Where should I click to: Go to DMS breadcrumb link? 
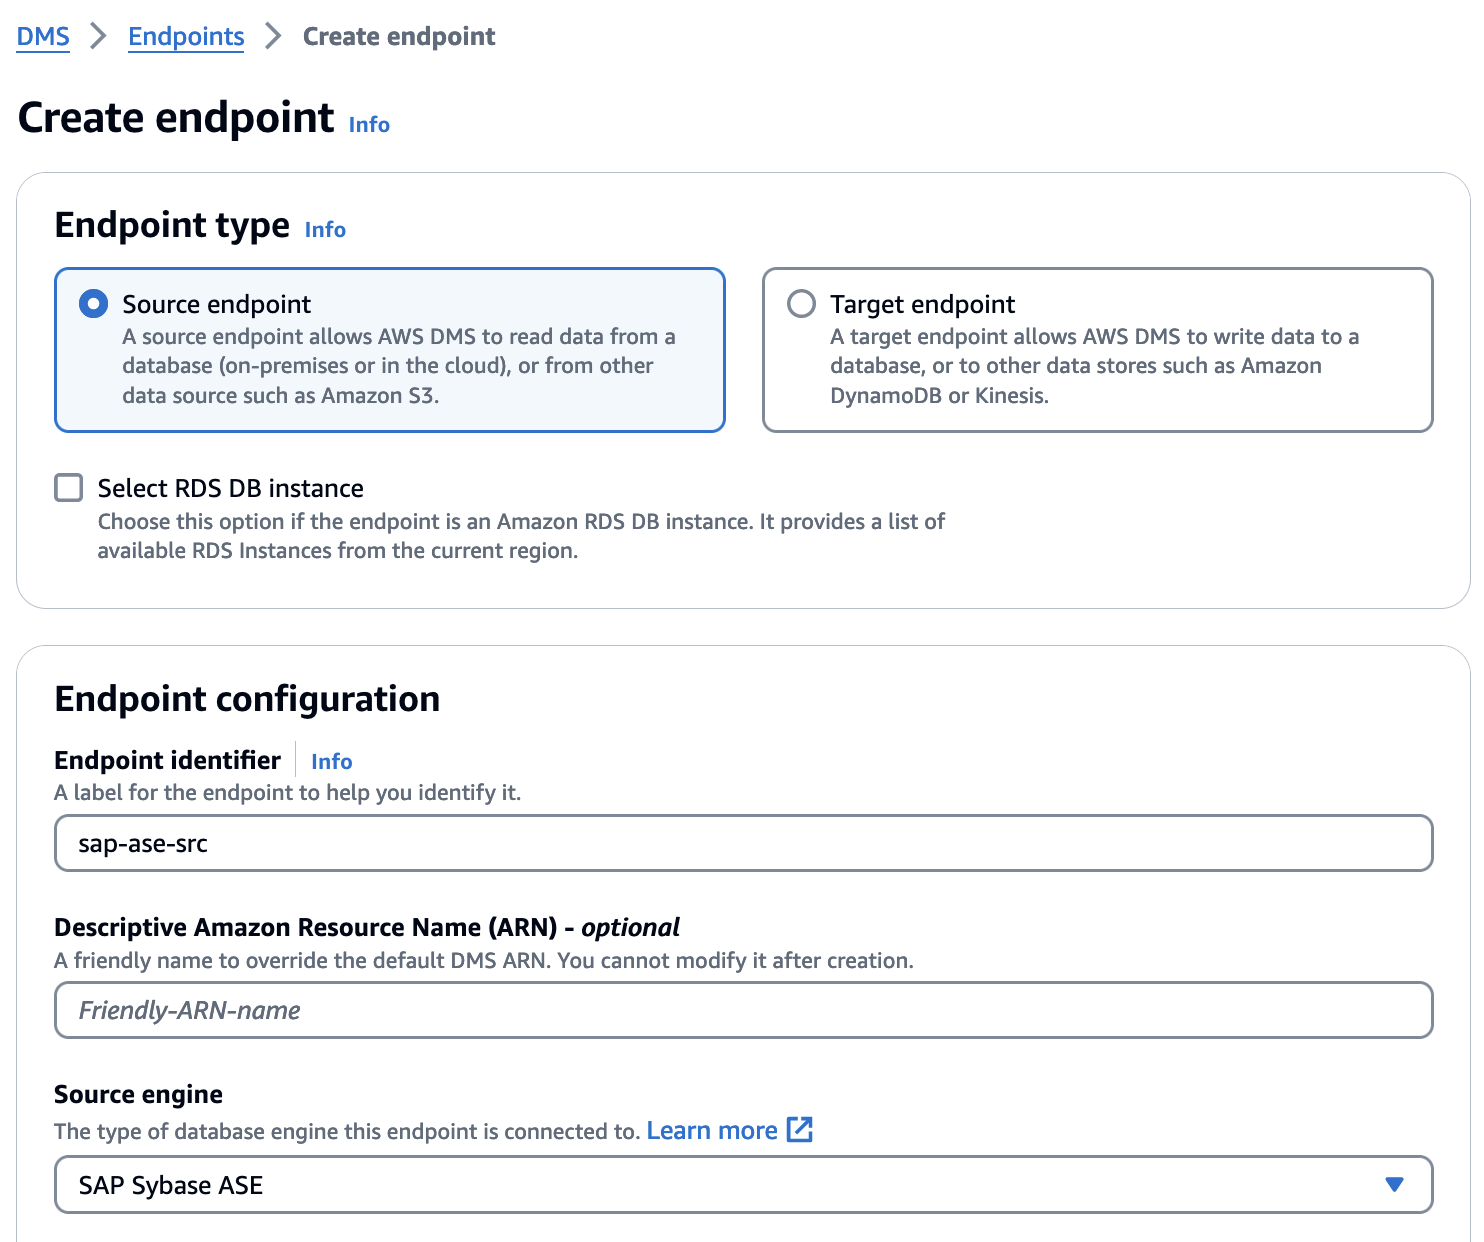pos(43,37)
